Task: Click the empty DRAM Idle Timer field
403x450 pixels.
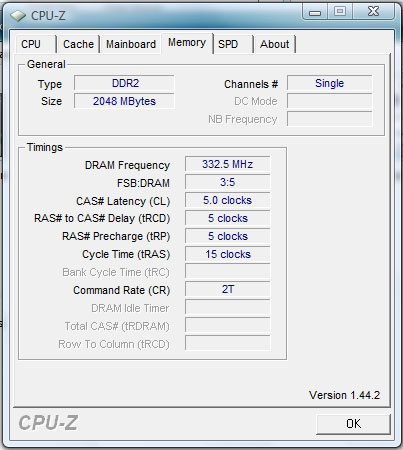Action: point(228,307)
